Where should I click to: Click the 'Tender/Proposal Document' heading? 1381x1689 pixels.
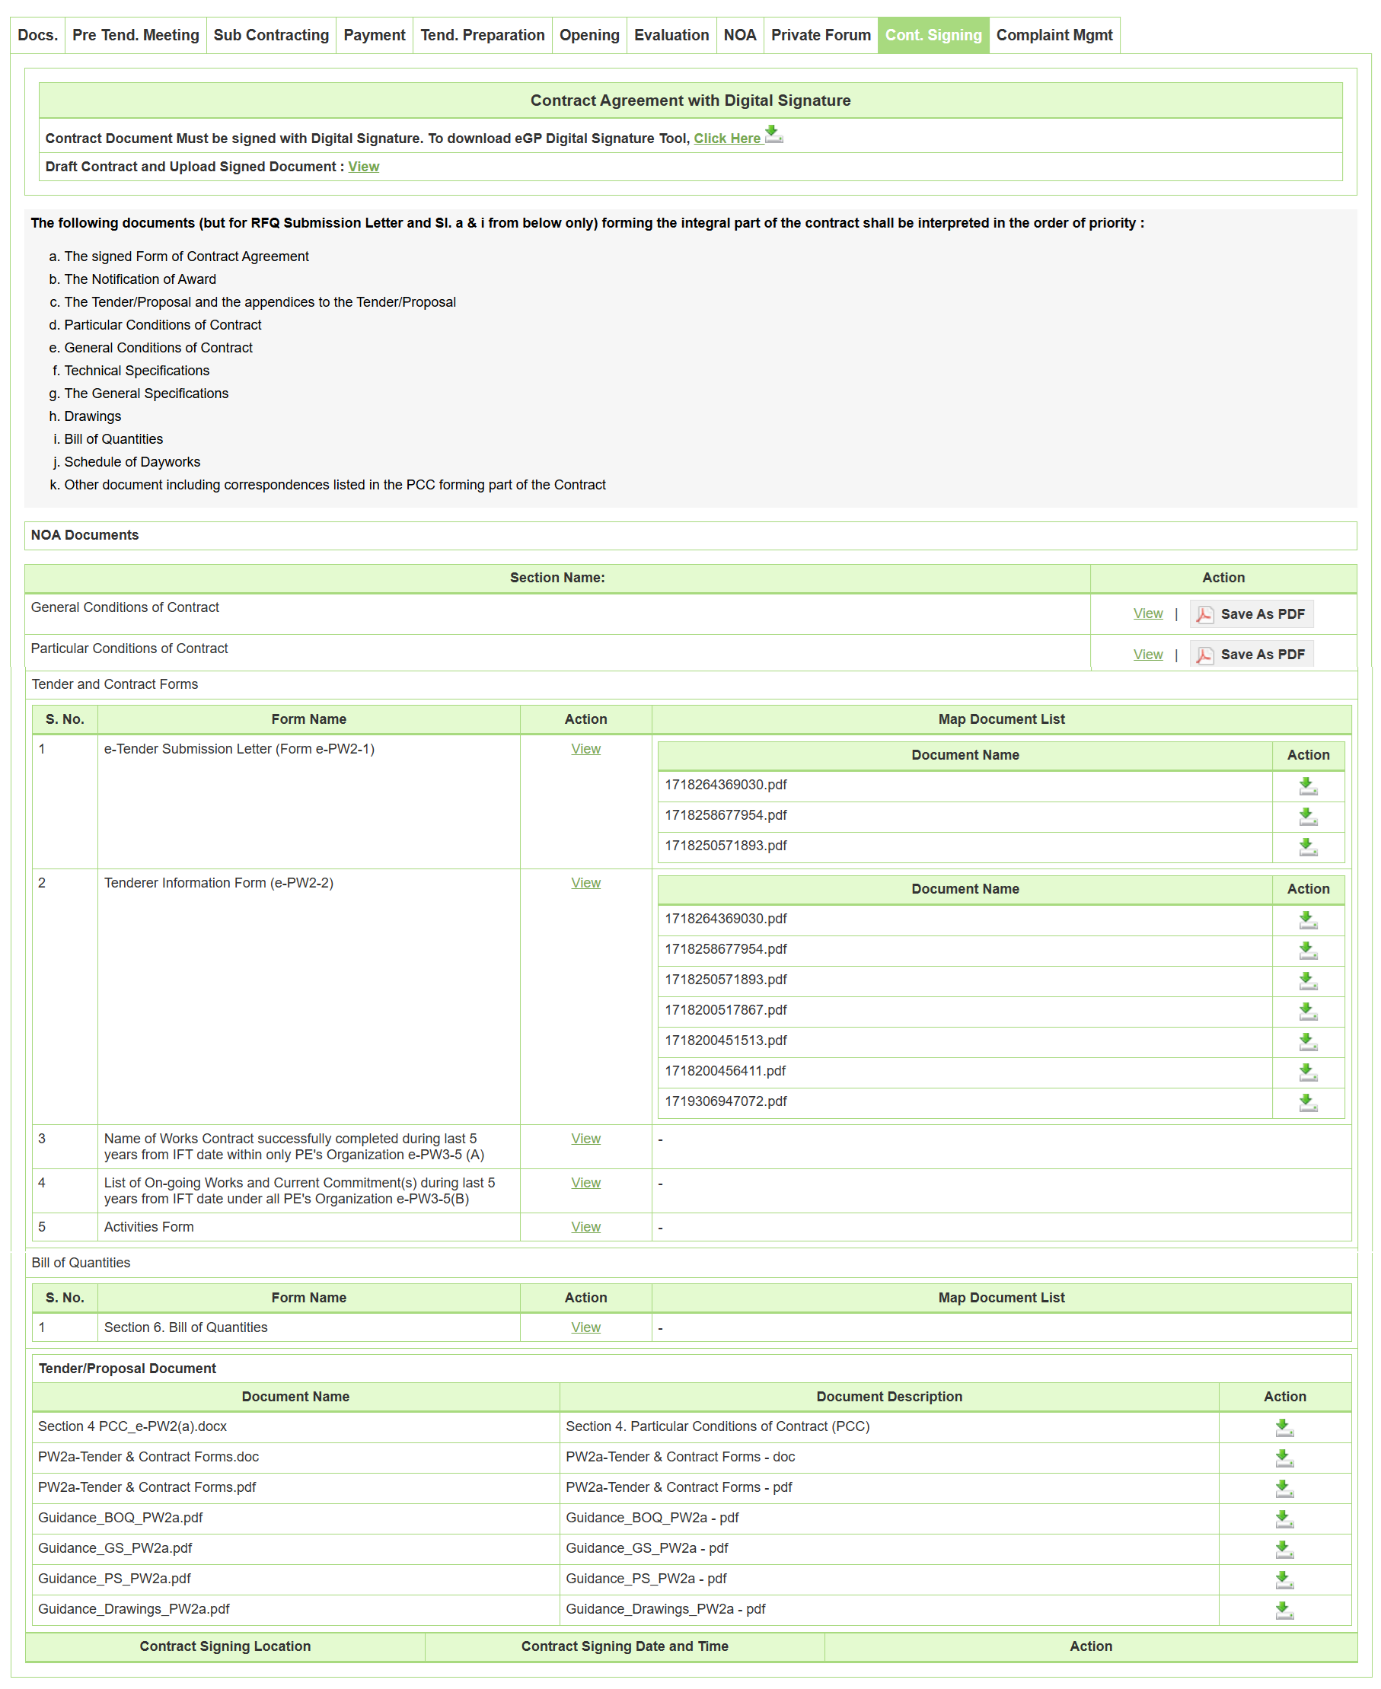(127, 1368)
